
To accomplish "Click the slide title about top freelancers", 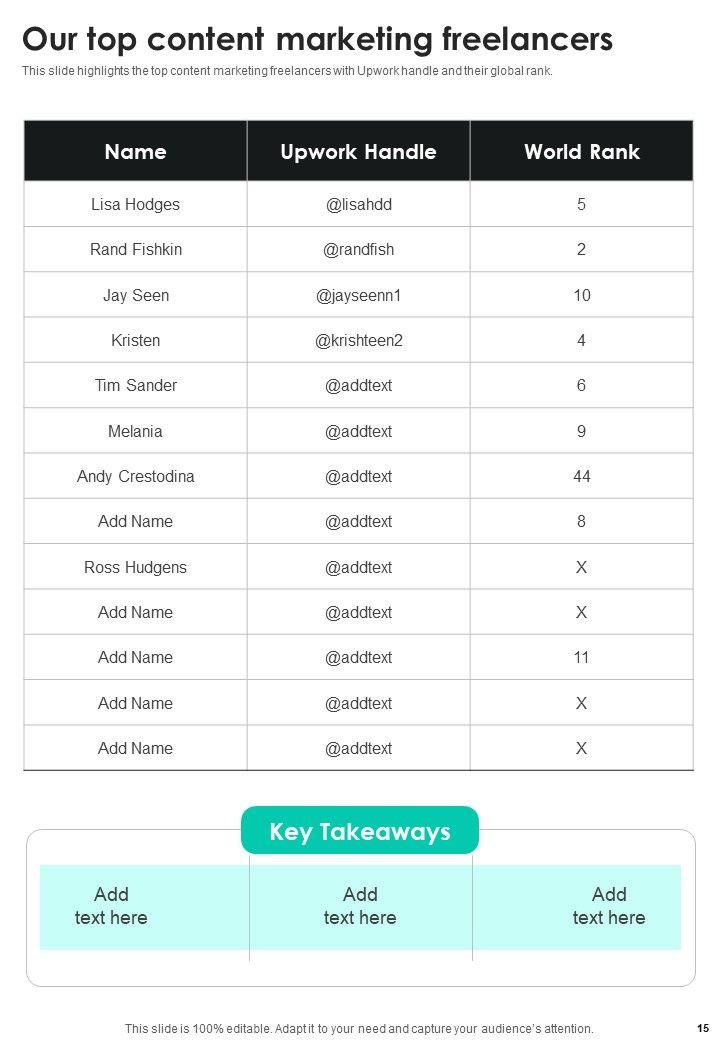I will point(318,40).
